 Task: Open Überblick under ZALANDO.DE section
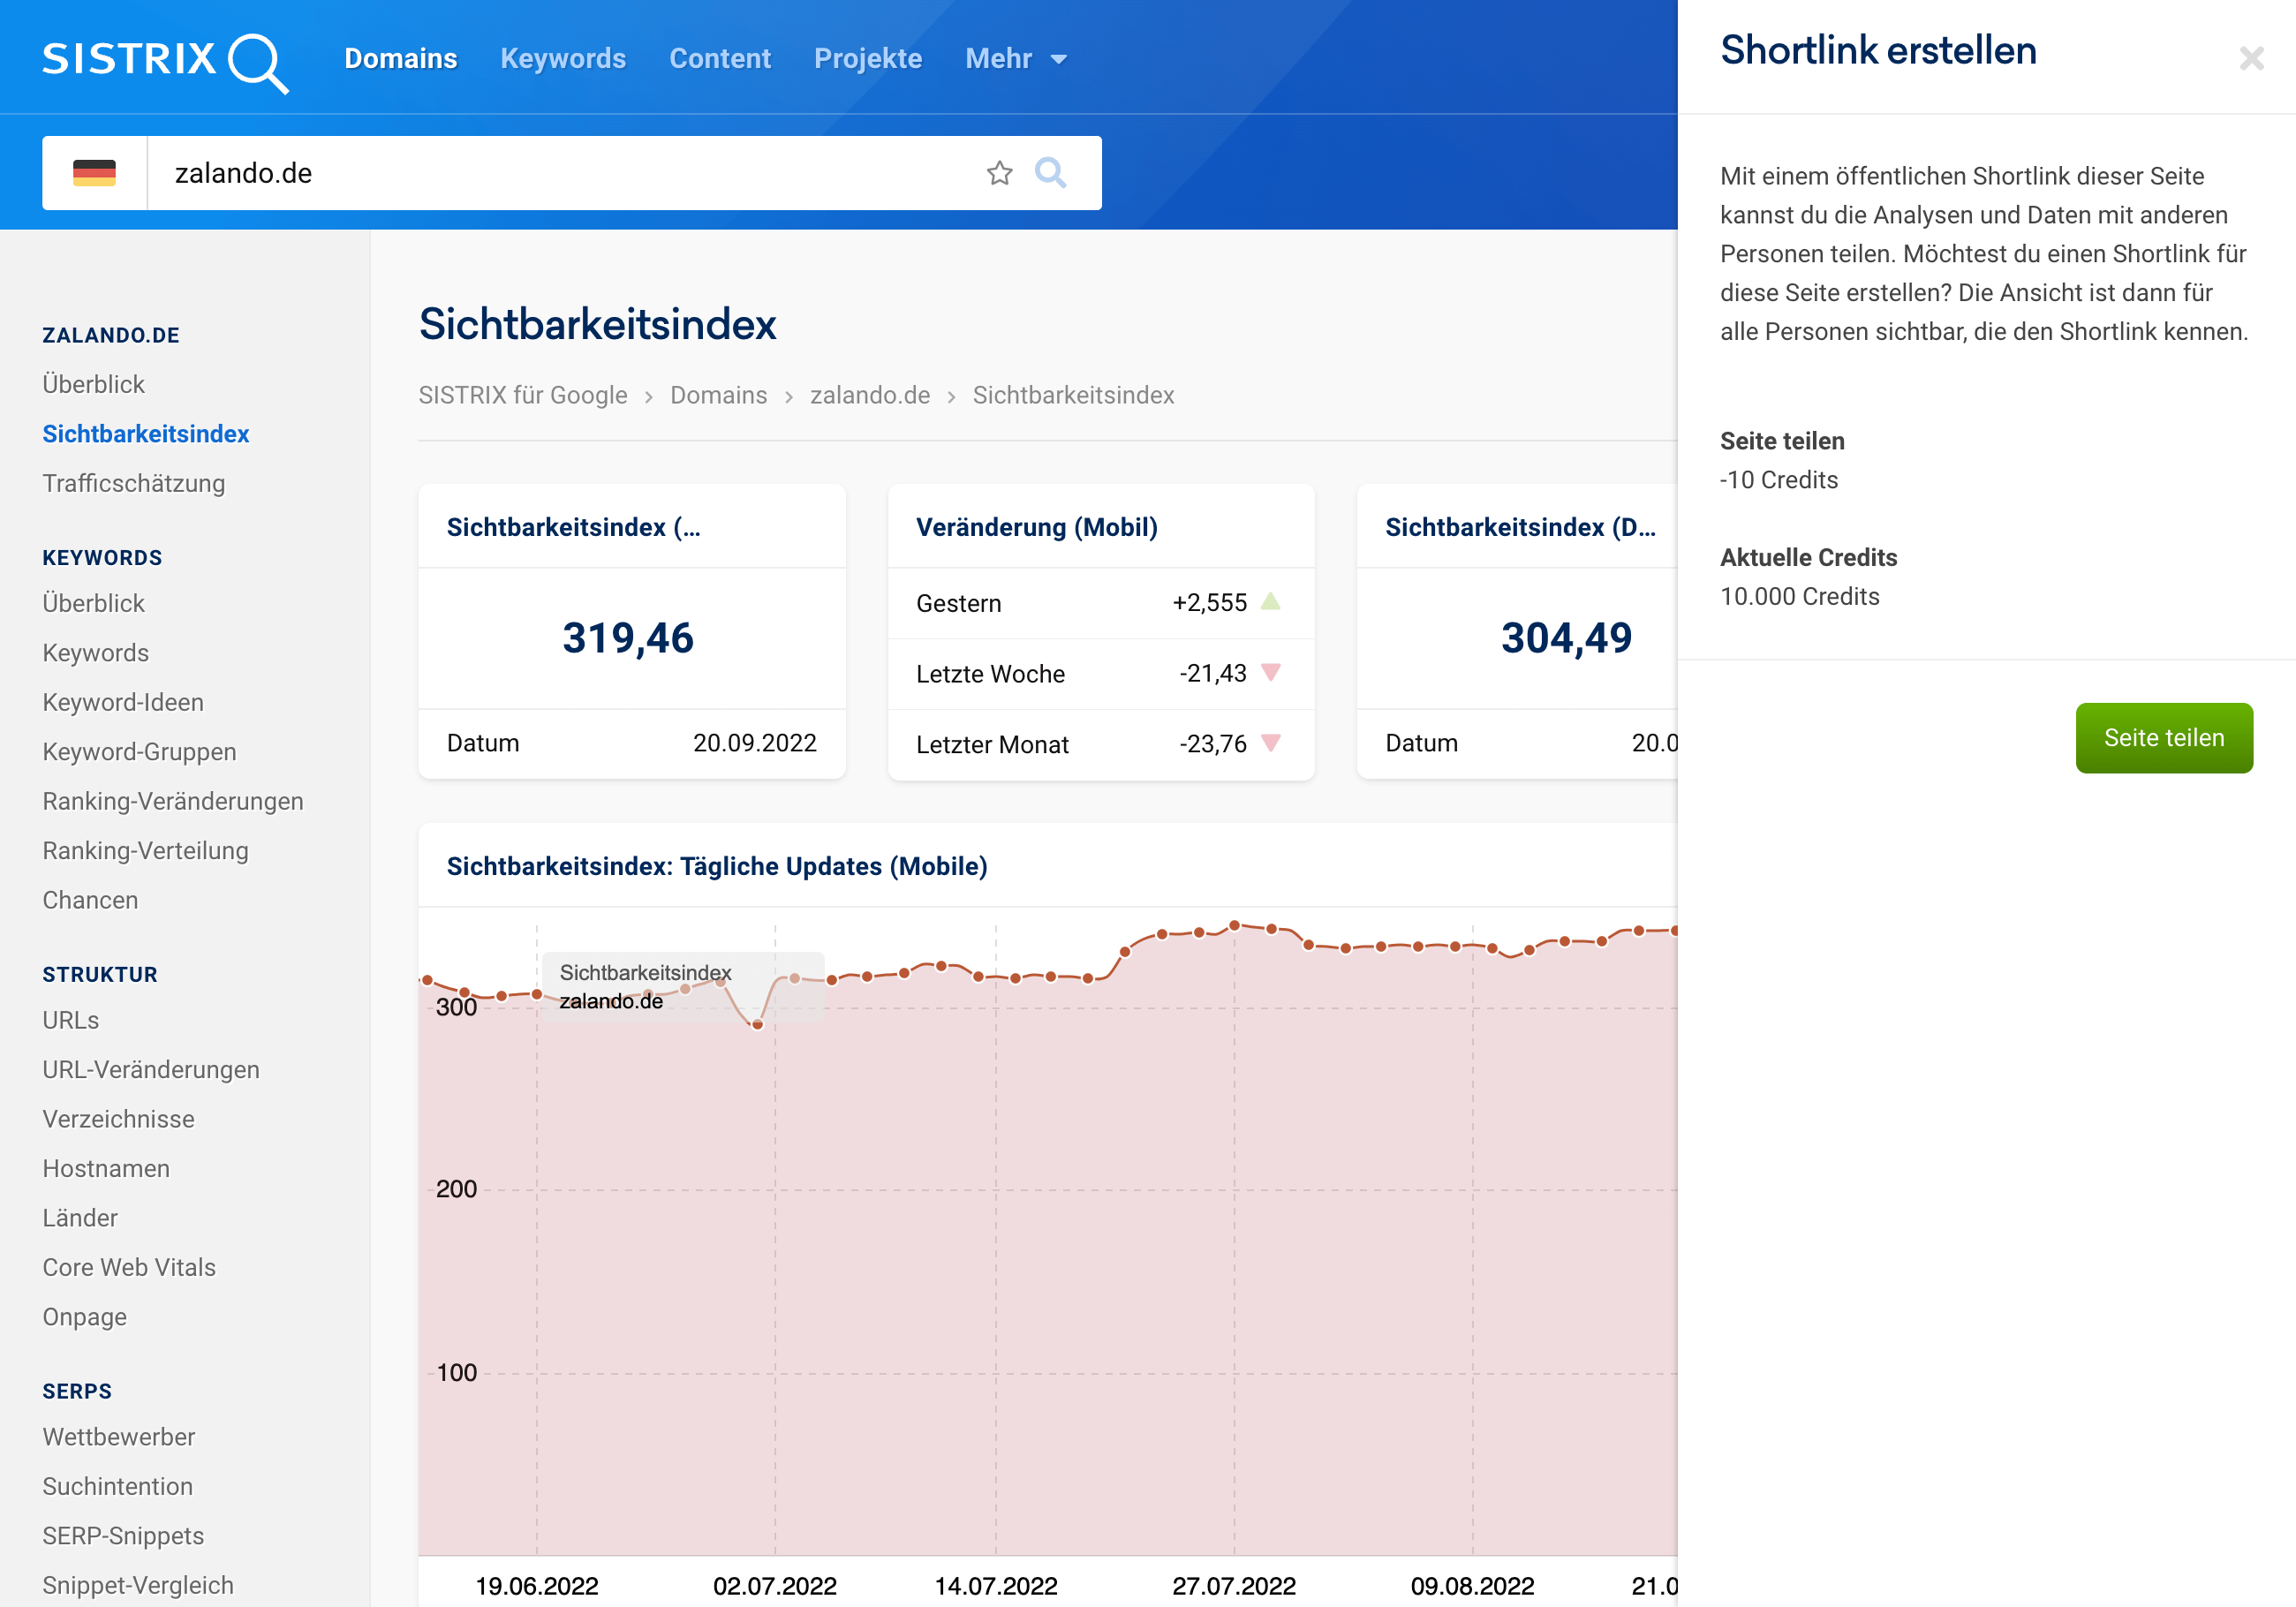93,384
